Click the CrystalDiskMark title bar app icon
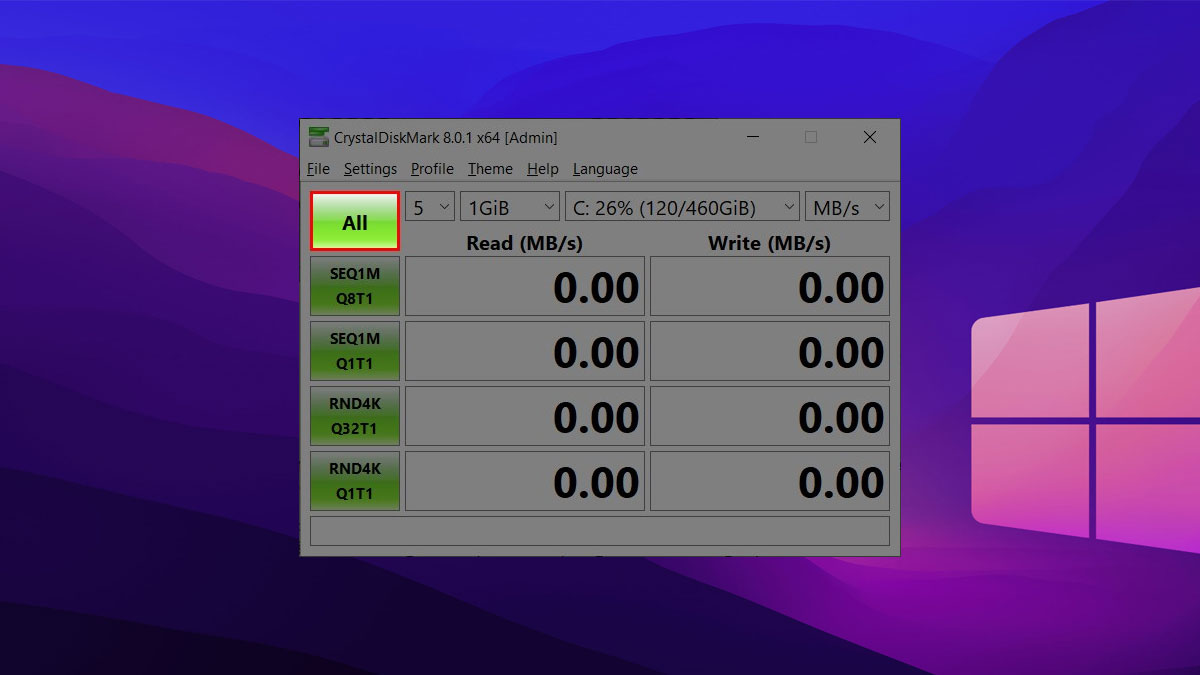Viewport: 1200px width, 675px height. 319,137
